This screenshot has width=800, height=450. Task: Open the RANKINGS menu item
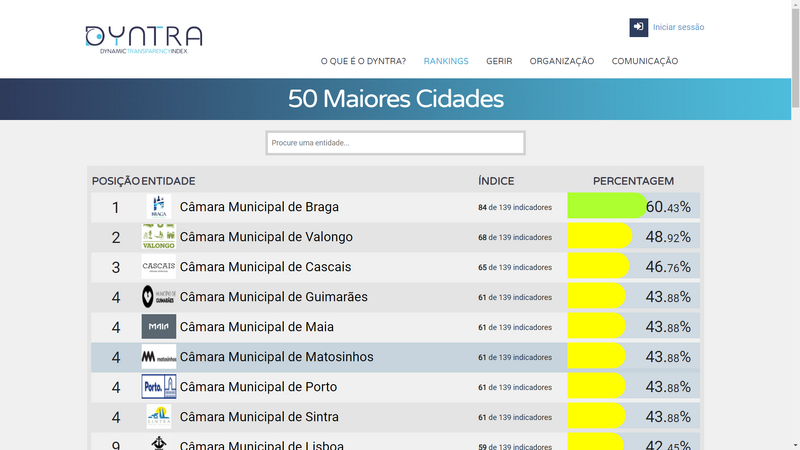point(446,61)
